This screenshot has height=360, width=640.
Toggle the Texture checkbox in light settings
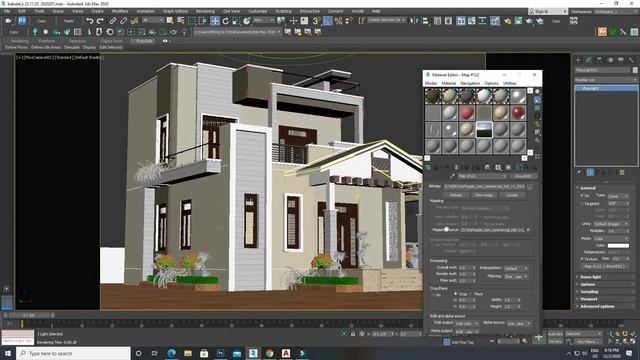coord(582,259)
